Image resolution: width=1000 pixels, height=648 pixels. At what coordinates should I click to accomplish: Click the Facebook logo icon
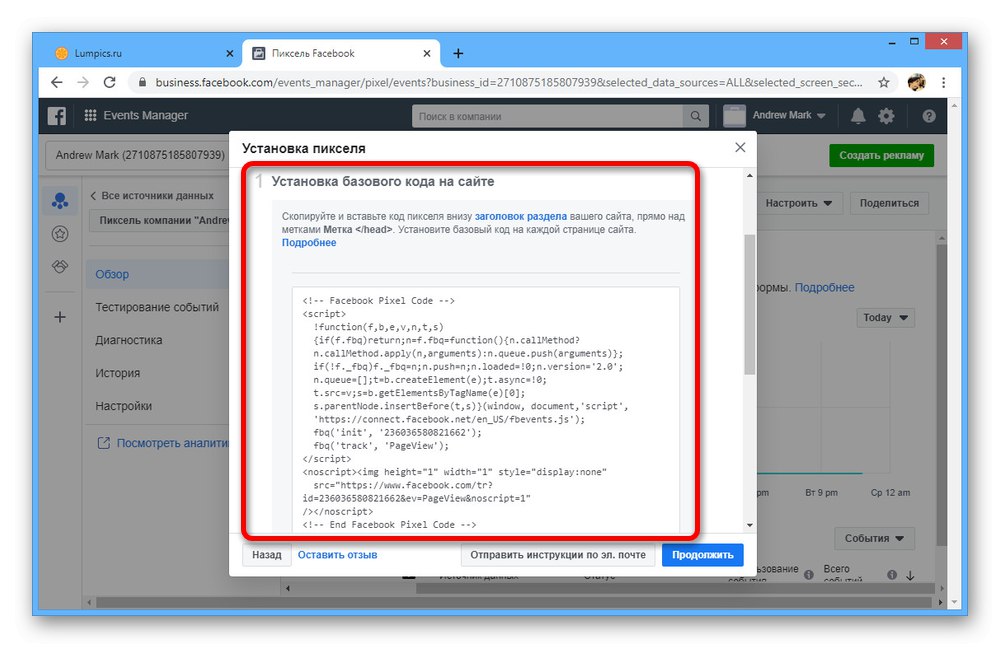(57, 115)
